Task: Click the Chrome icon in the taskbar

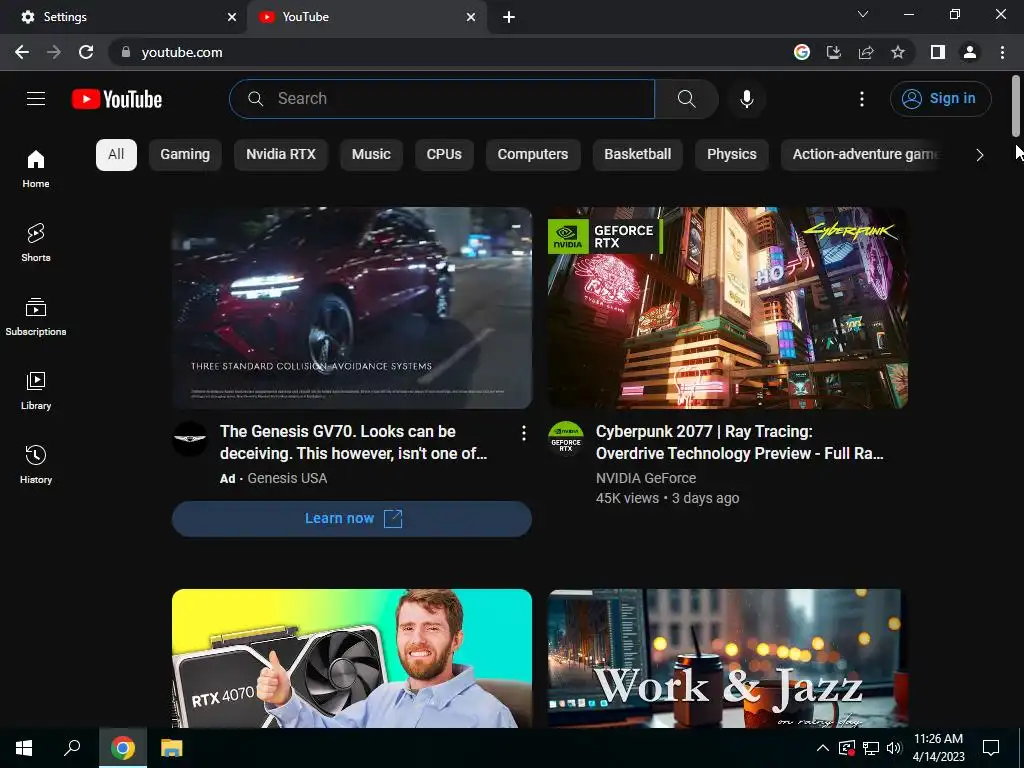Action: [123, 748]
